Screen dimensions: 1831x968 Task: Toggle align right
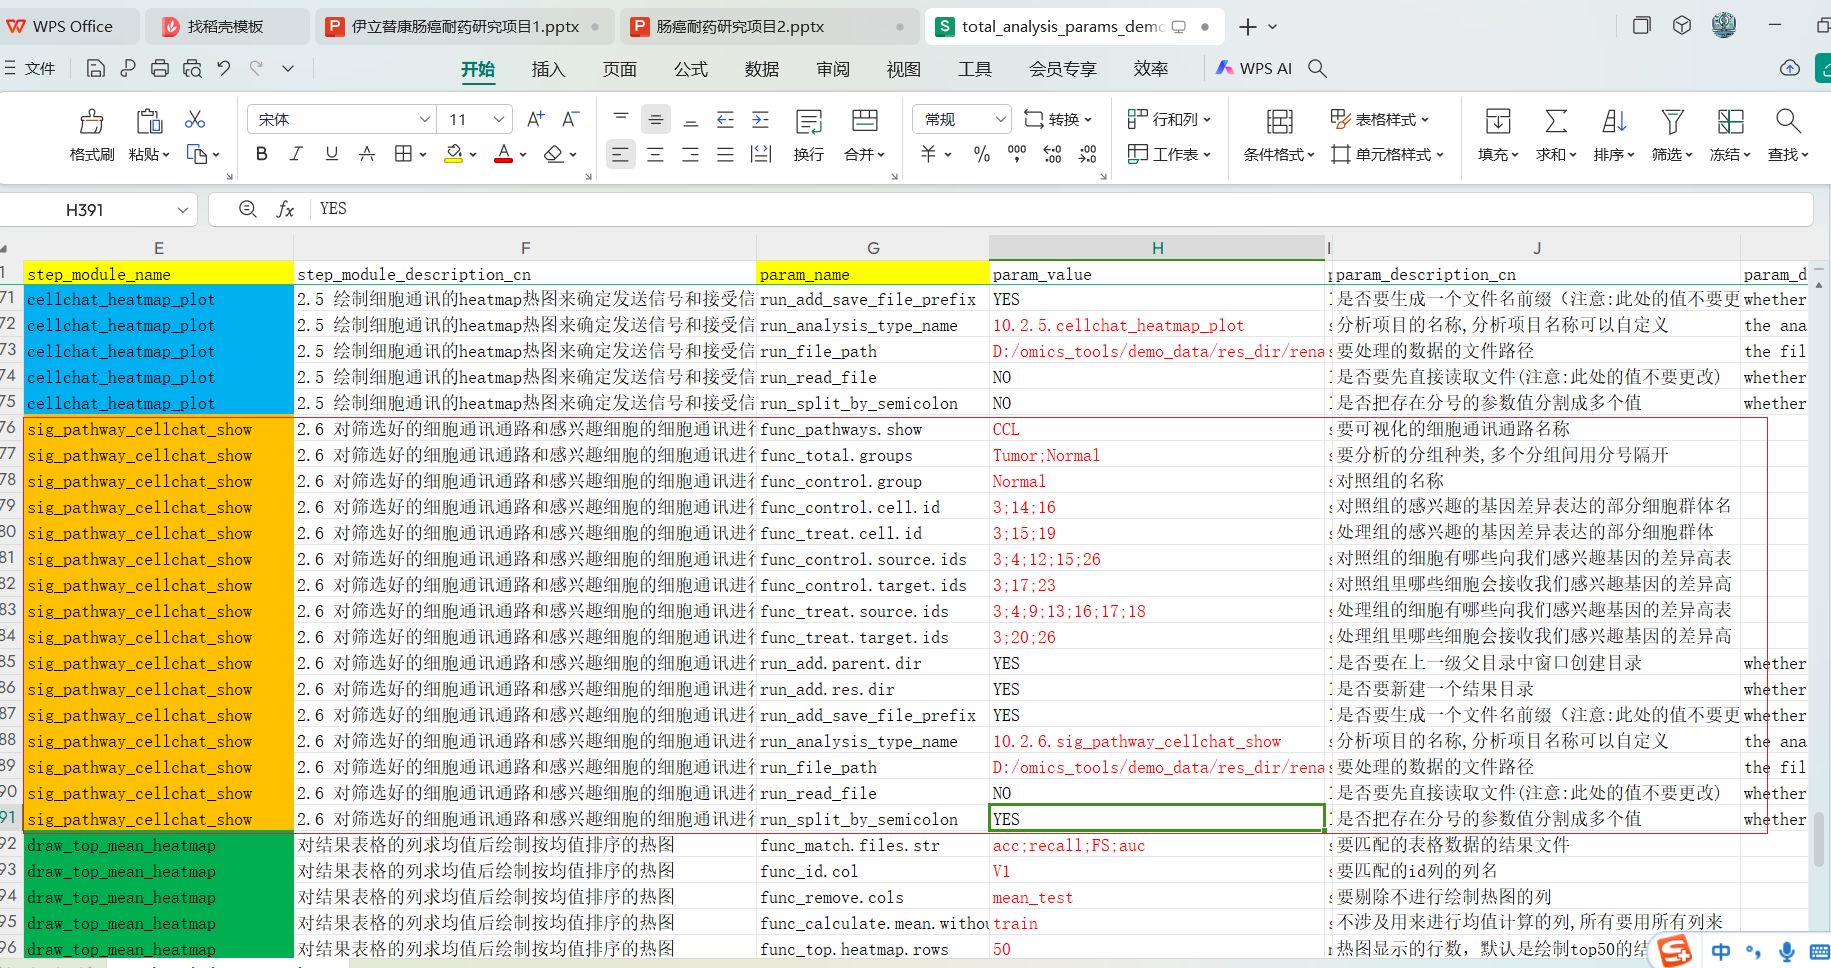click(690, 154)
